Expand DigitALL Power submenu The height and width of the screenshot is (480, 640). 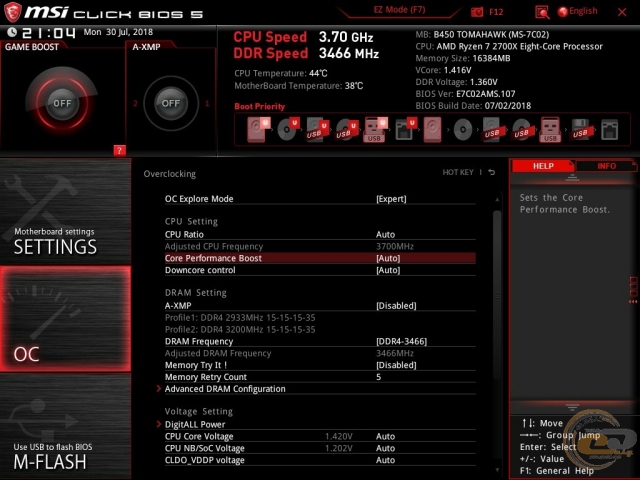[x=195, y=424]
